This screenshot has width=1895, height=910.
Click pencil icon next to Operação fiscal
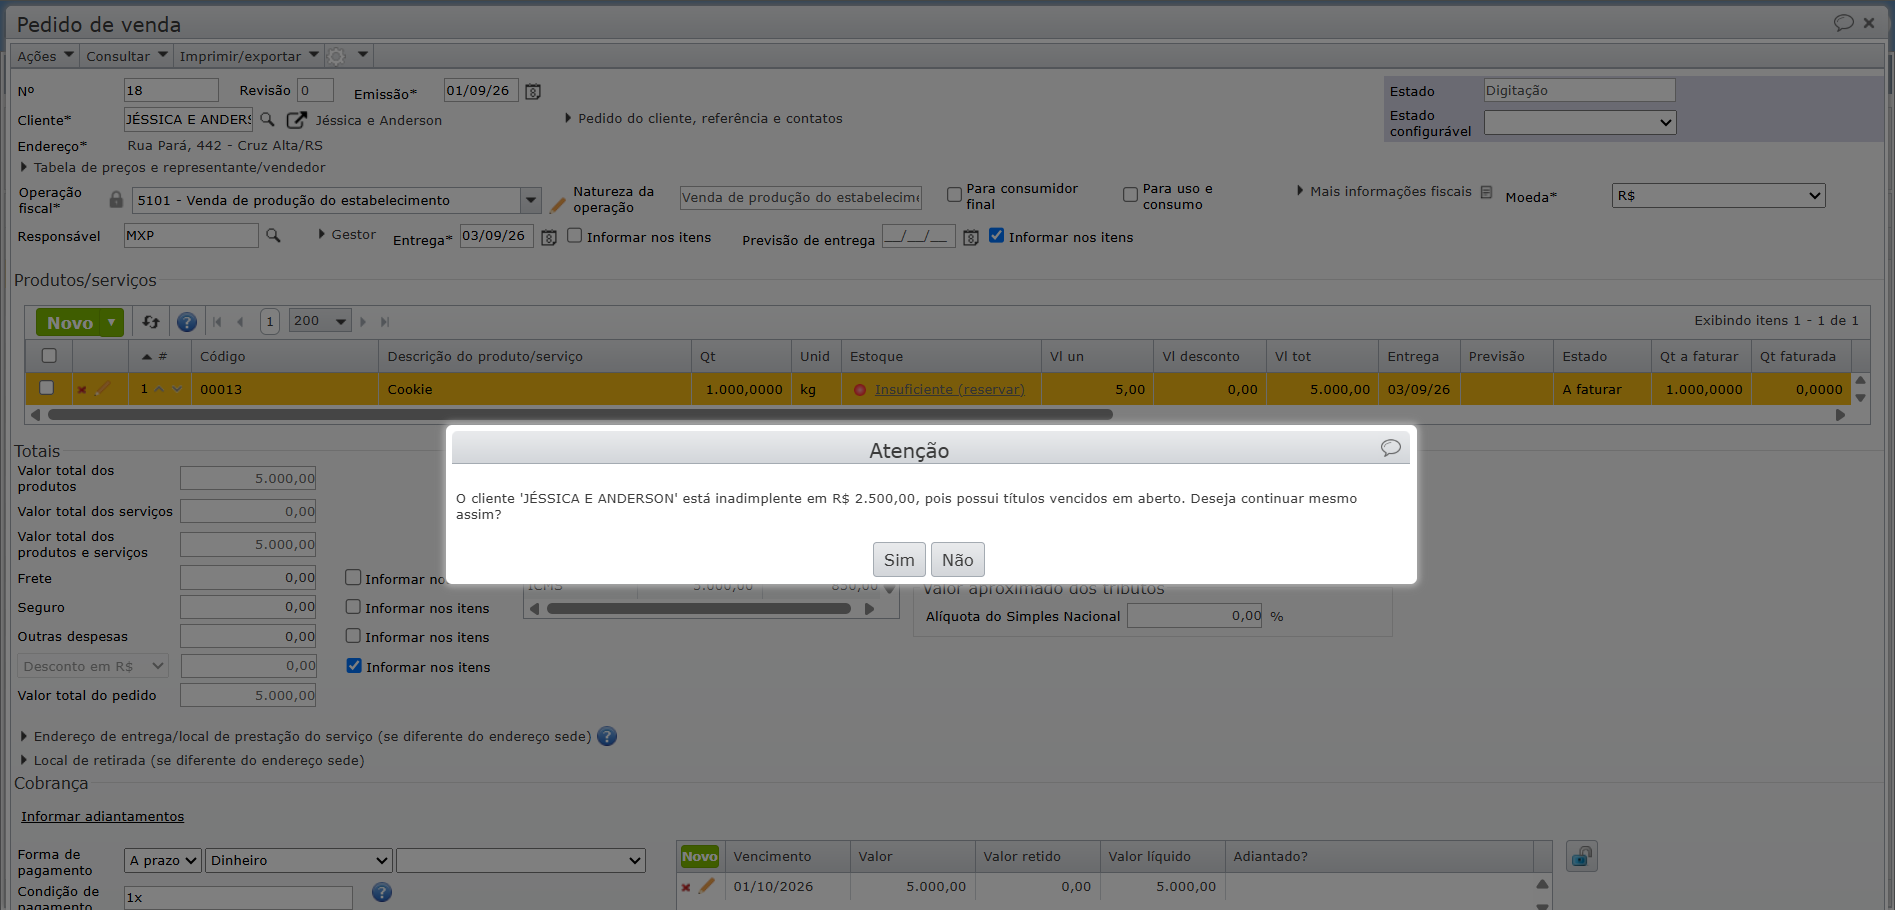click(558, 204)
